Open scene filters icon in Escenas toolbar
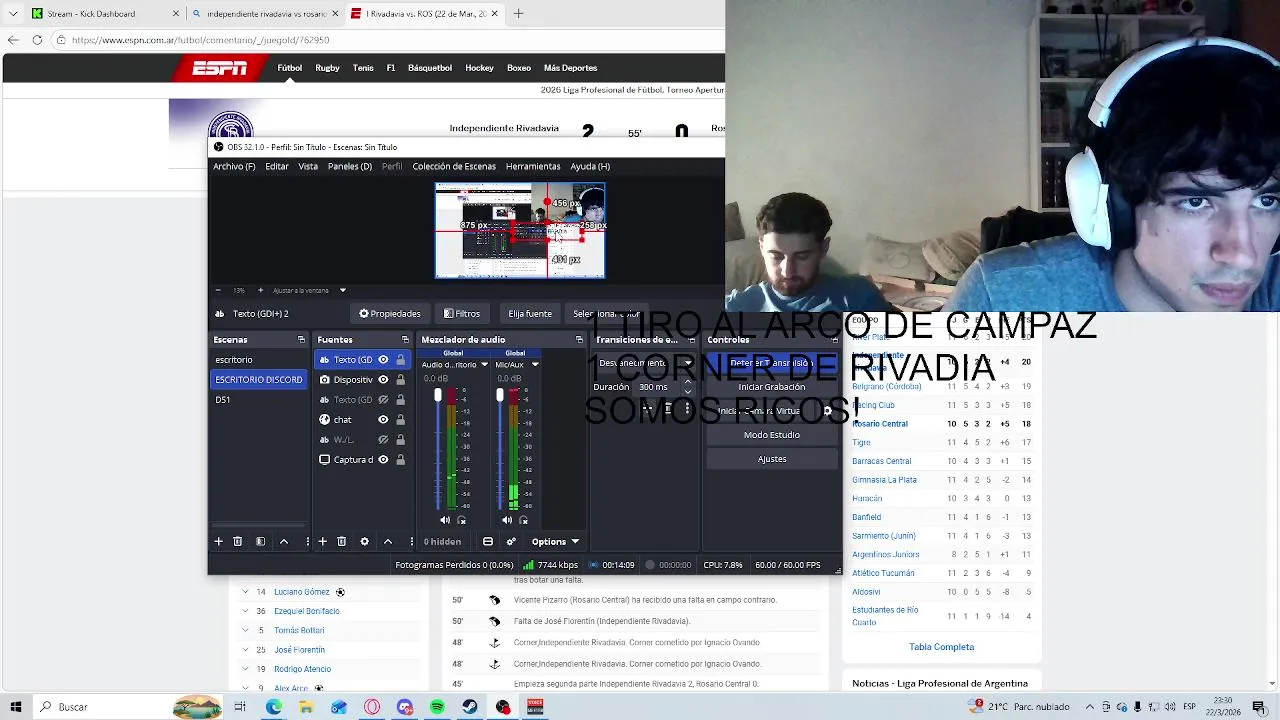Screen dimensions: 1280x720 pos(260,541)
